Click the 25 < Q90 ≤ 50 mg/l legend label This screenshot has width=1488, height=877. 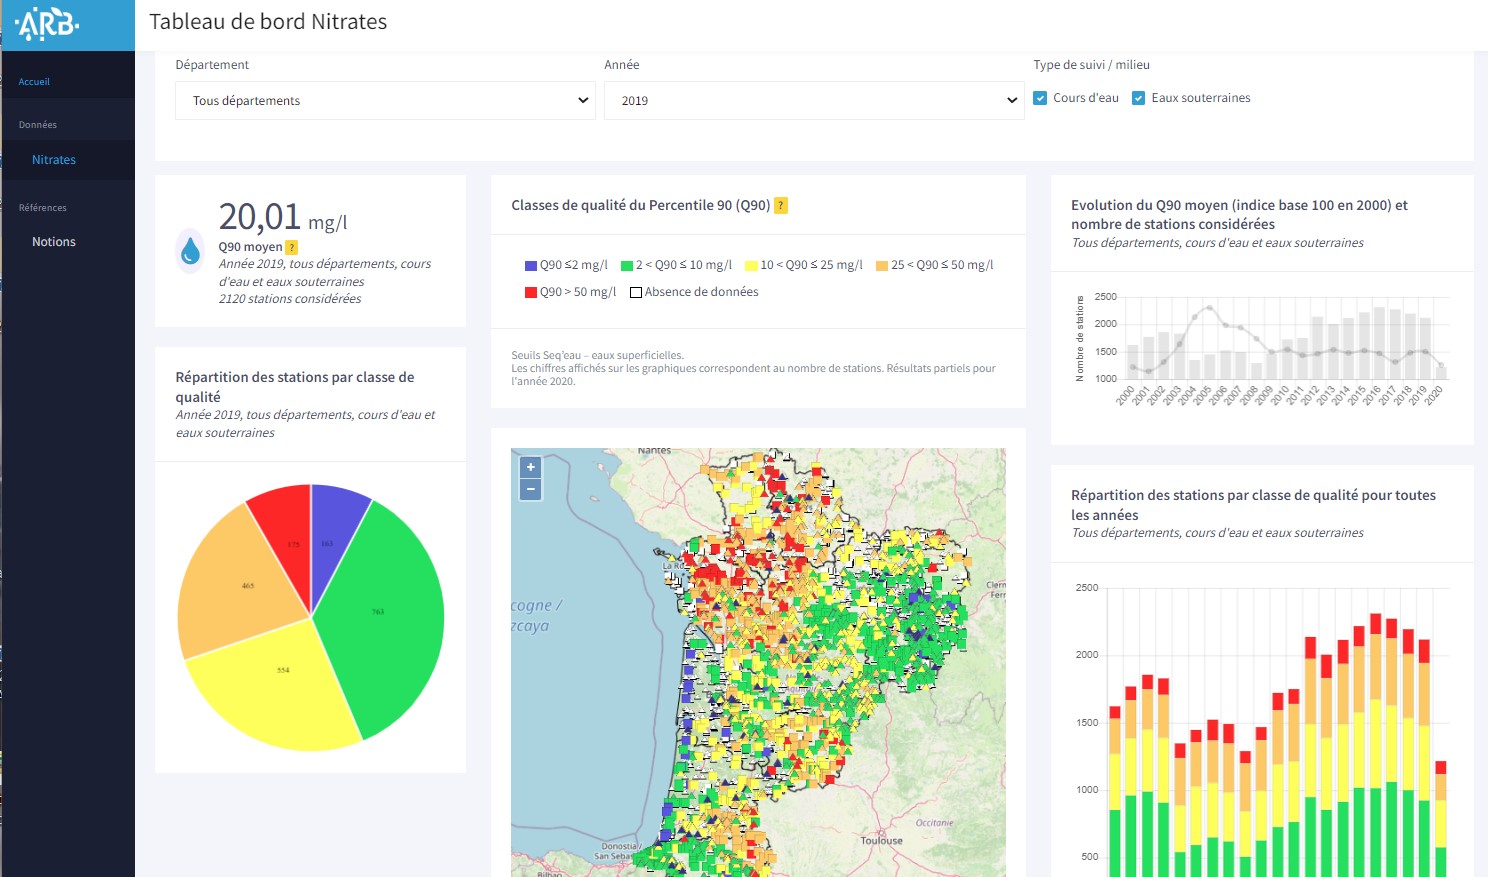(x=942, y=265)
